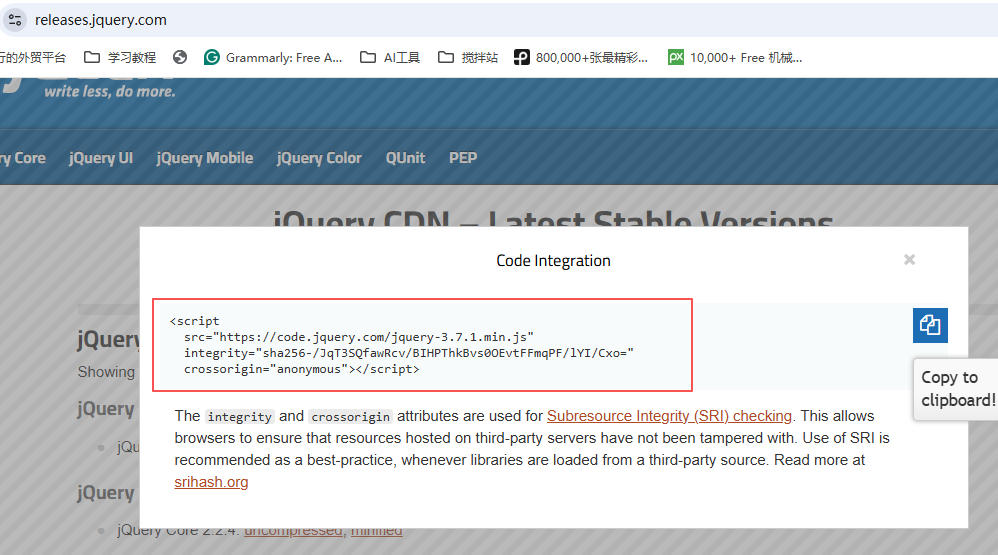Open the 800,000+张最精彩... bookmark
The width and height of the screenshot is (998, 555).
click(x=581, y=57)
